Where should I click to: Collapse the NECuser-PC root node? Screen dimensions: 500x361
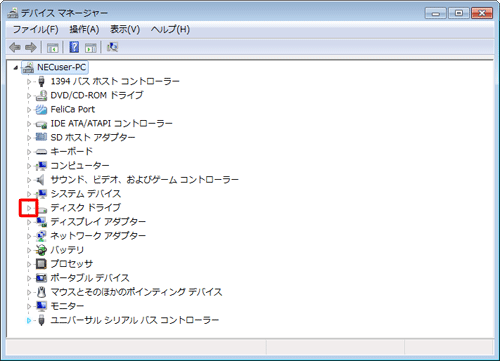coord(16,68)
